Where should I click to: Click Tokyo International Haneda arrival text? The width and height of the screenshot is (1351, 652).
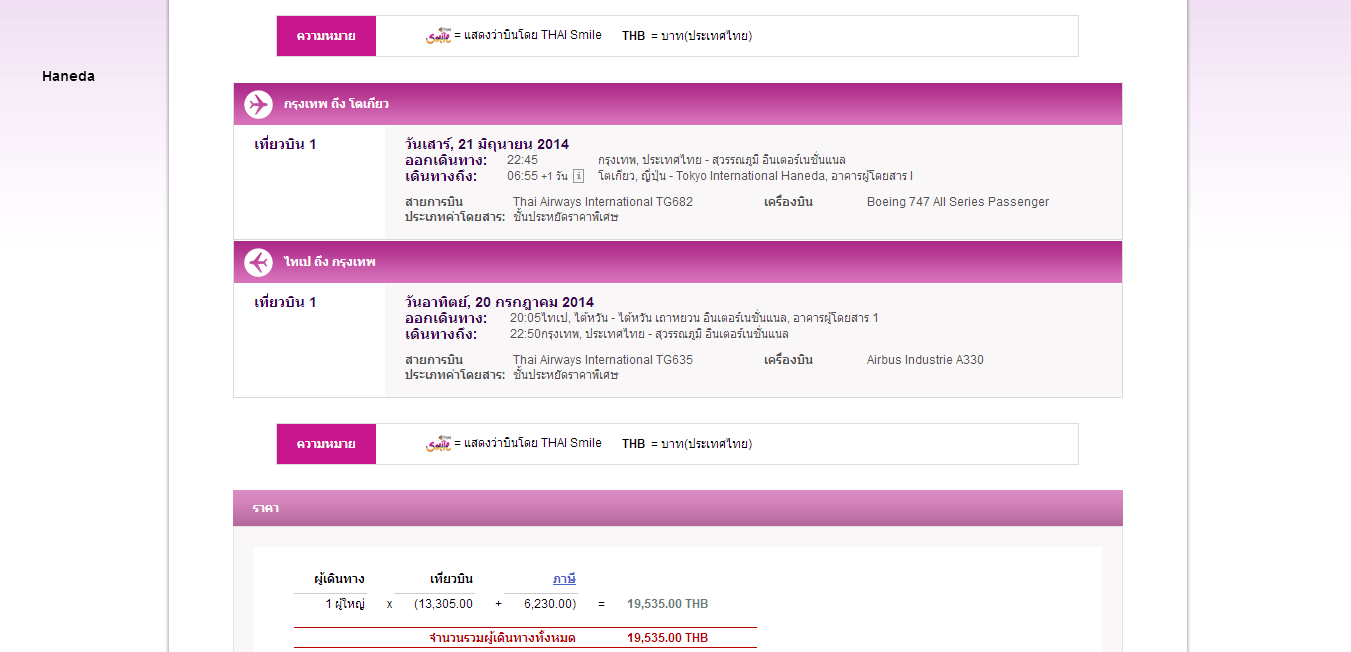755,176
